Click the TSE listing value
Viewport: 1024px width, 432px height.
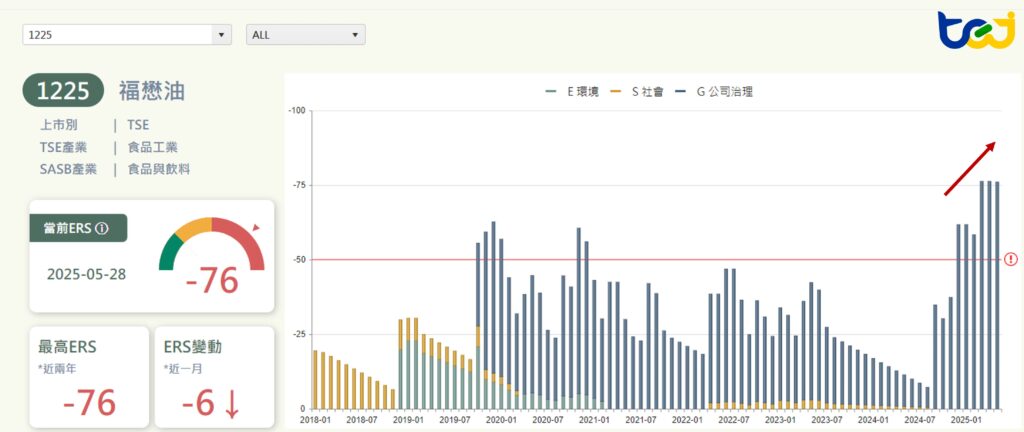138,125
